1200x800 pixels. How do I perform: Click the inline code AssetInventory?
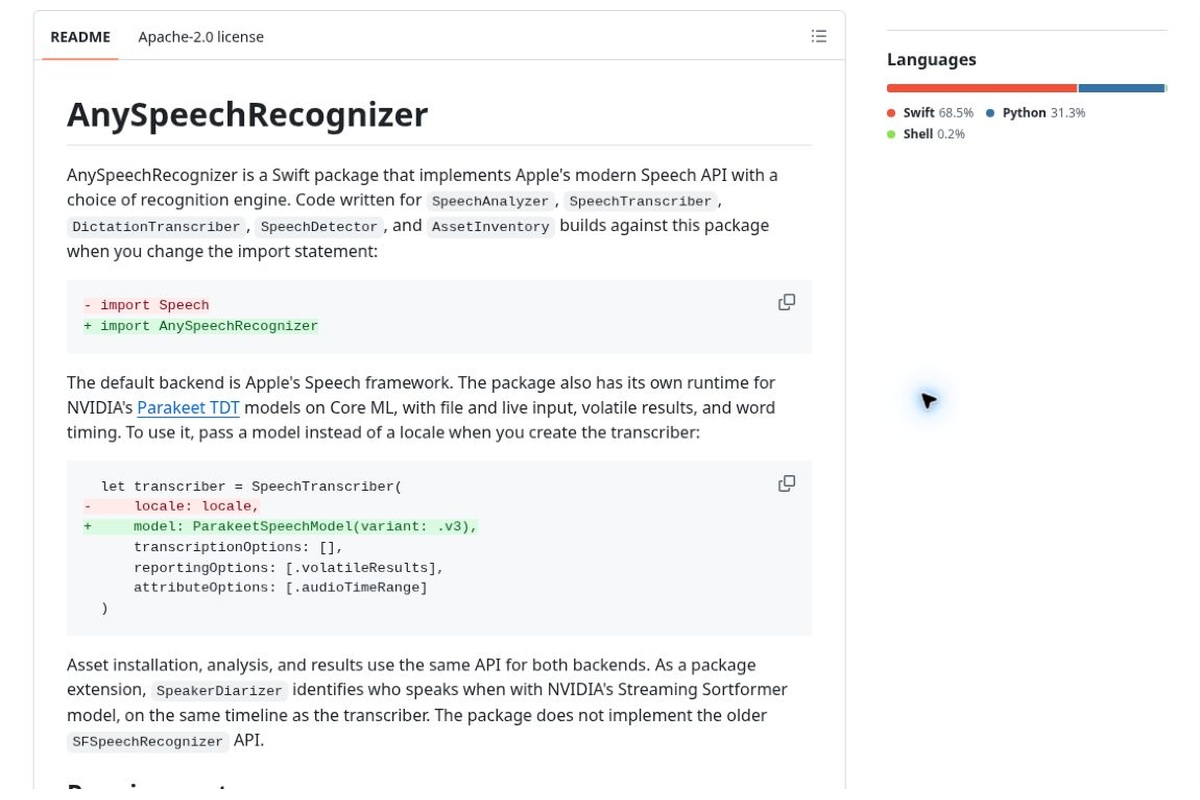click(x=490, y=227)
